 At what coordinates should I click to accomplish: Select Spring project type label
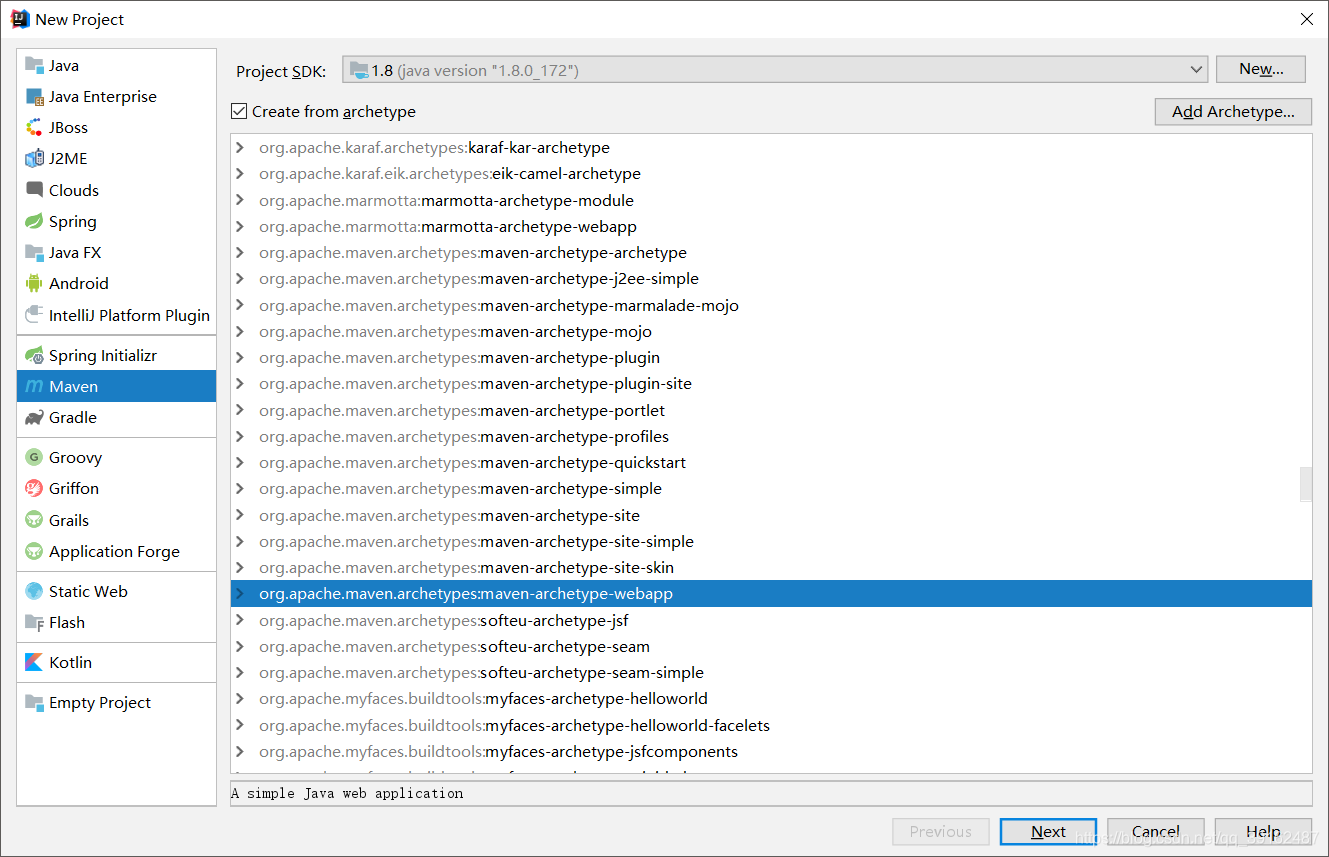(x=73, y=222)
